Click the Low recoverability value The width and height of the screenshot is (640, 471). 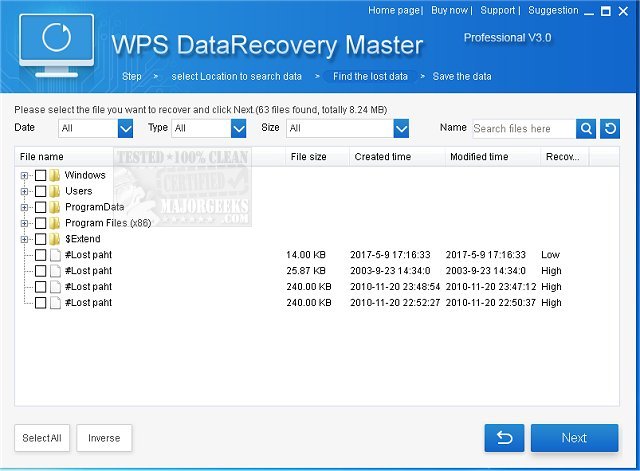point(550,255)
